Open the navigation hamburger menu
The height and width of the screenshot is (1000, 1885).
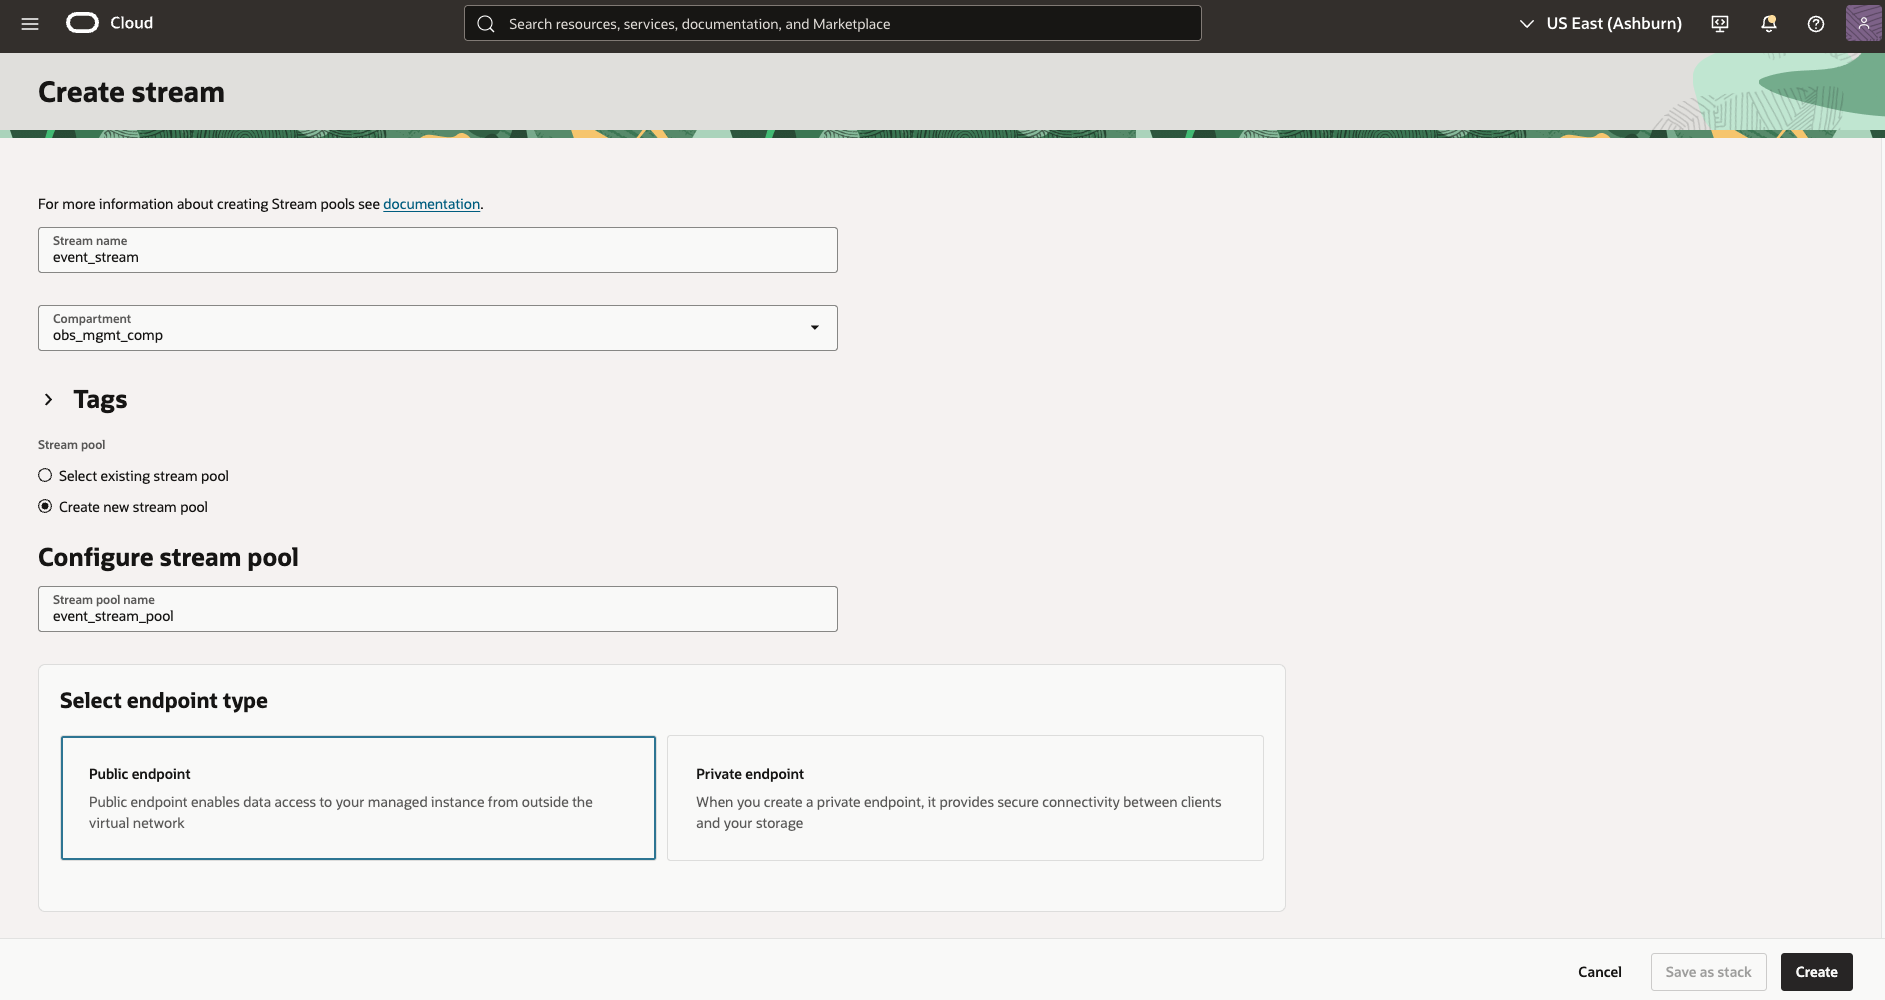coord(28,23)
